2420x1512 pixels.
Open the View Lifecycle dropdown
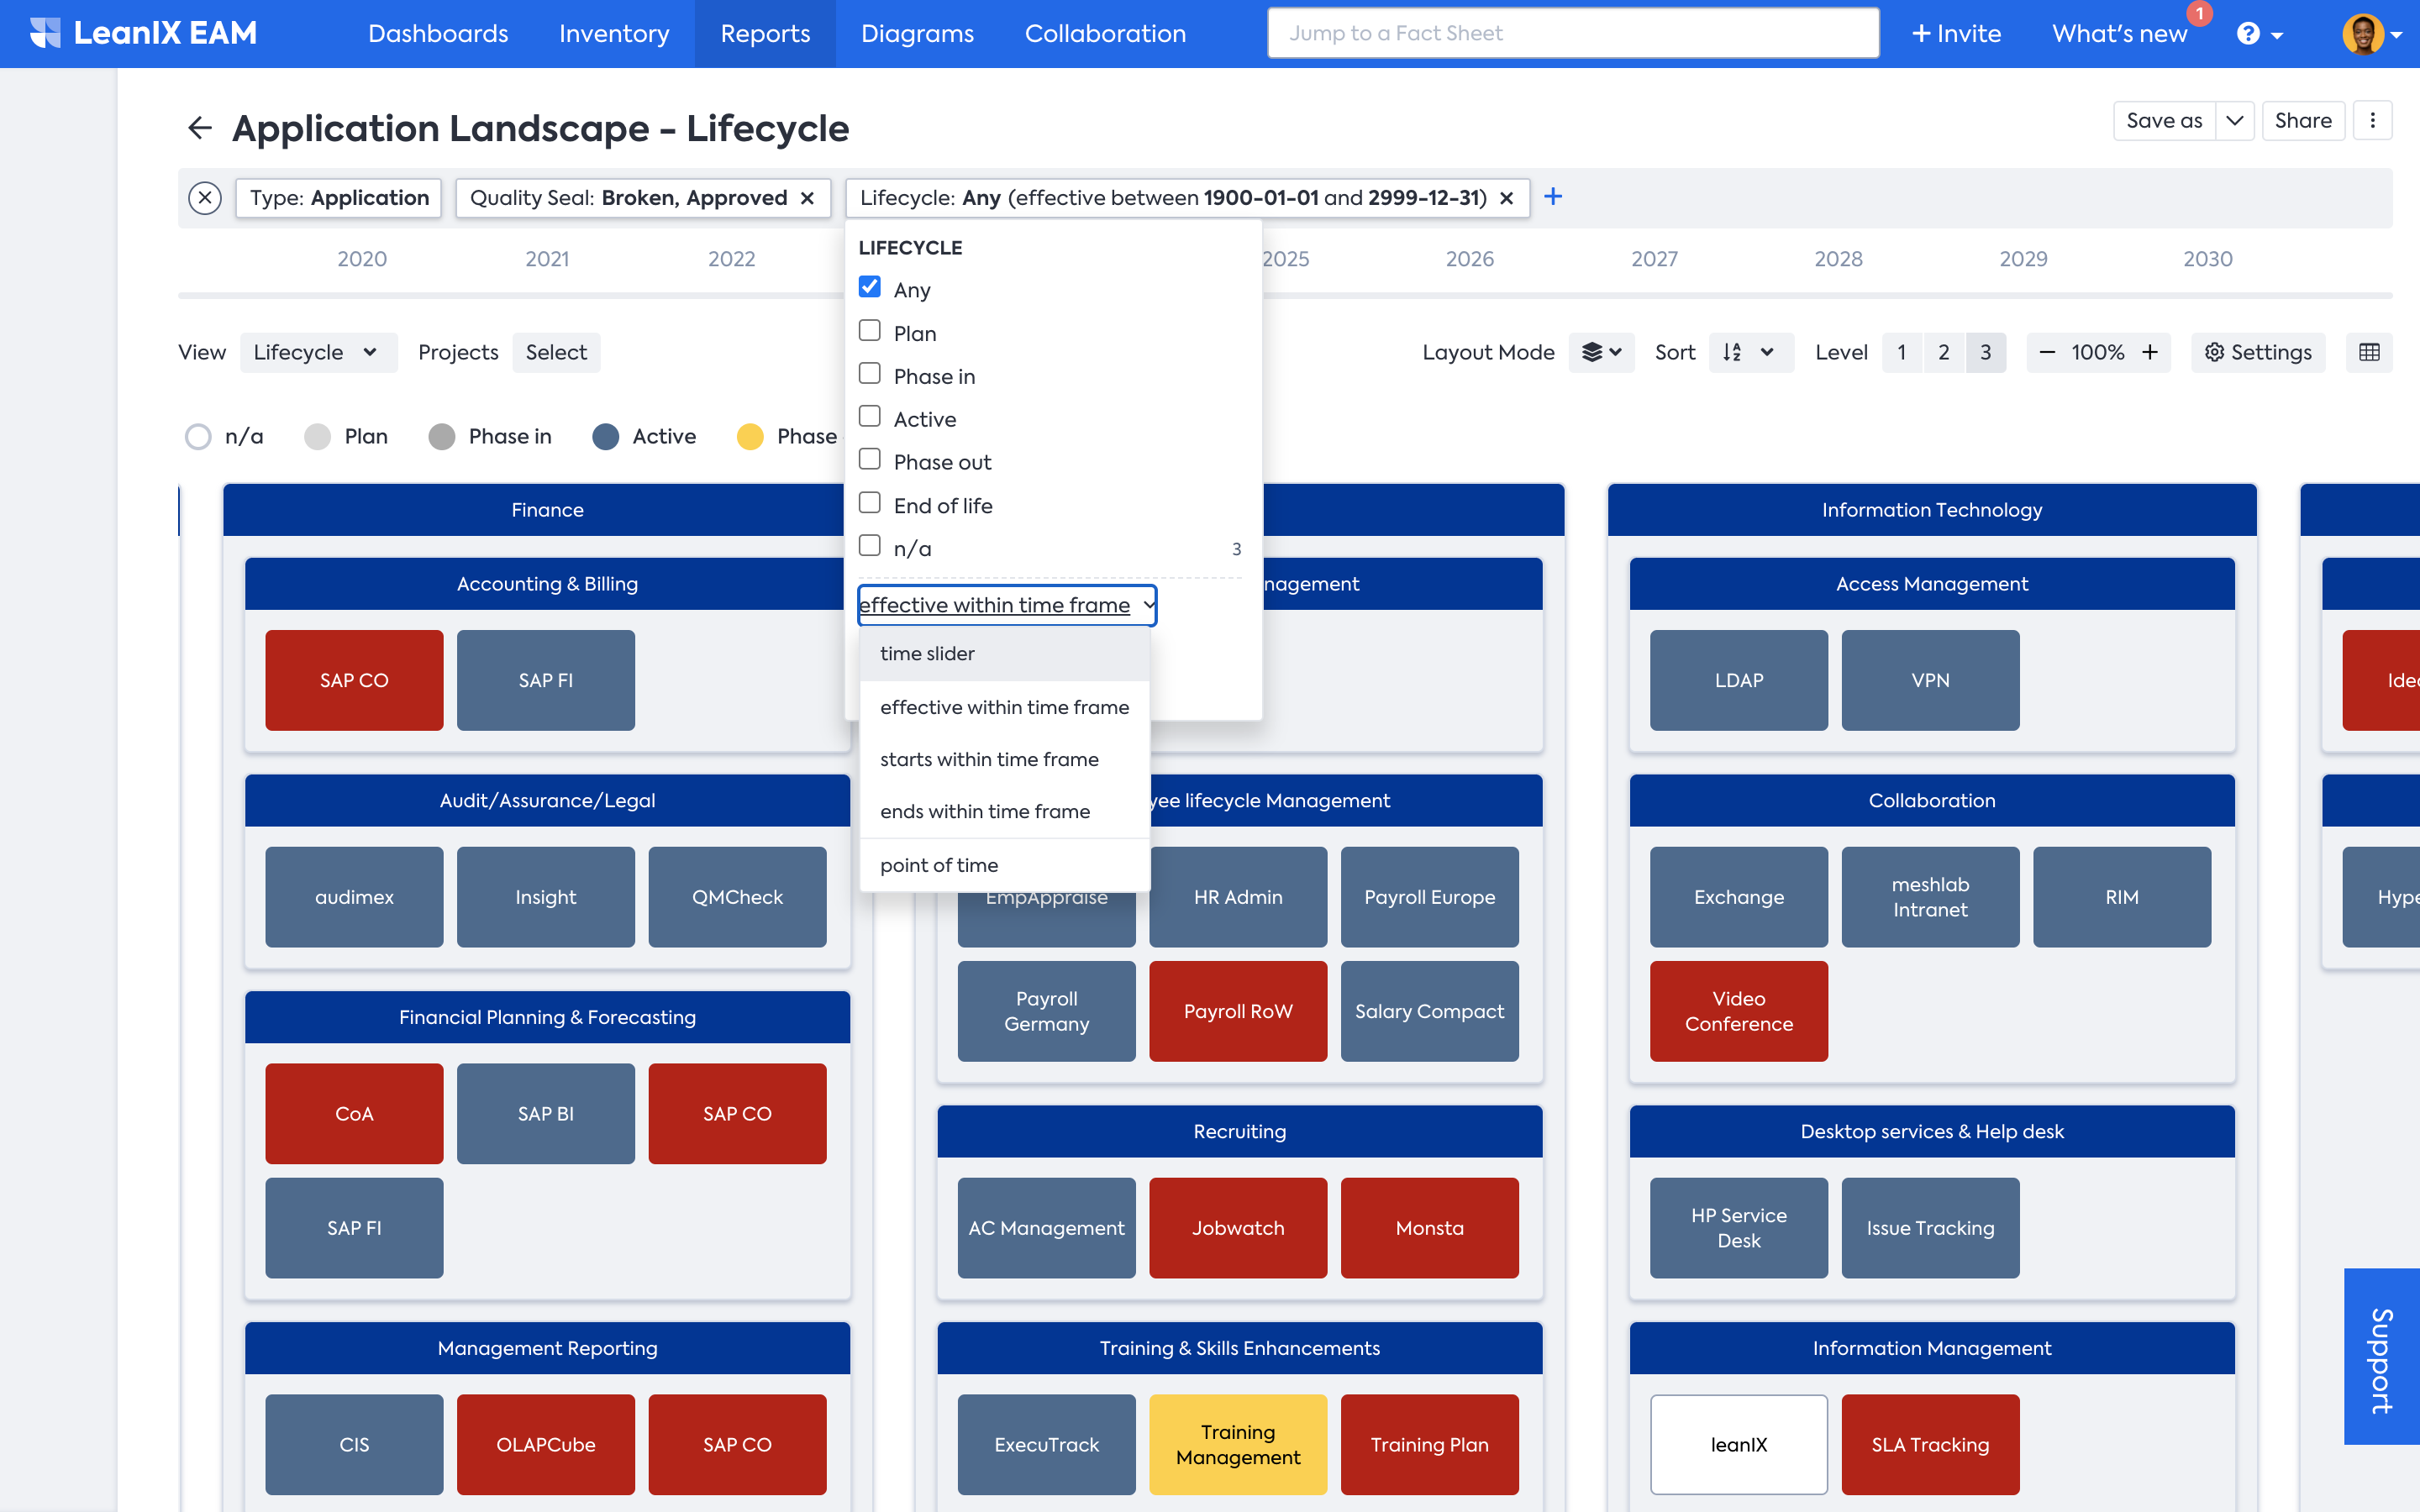coord(318,352)
